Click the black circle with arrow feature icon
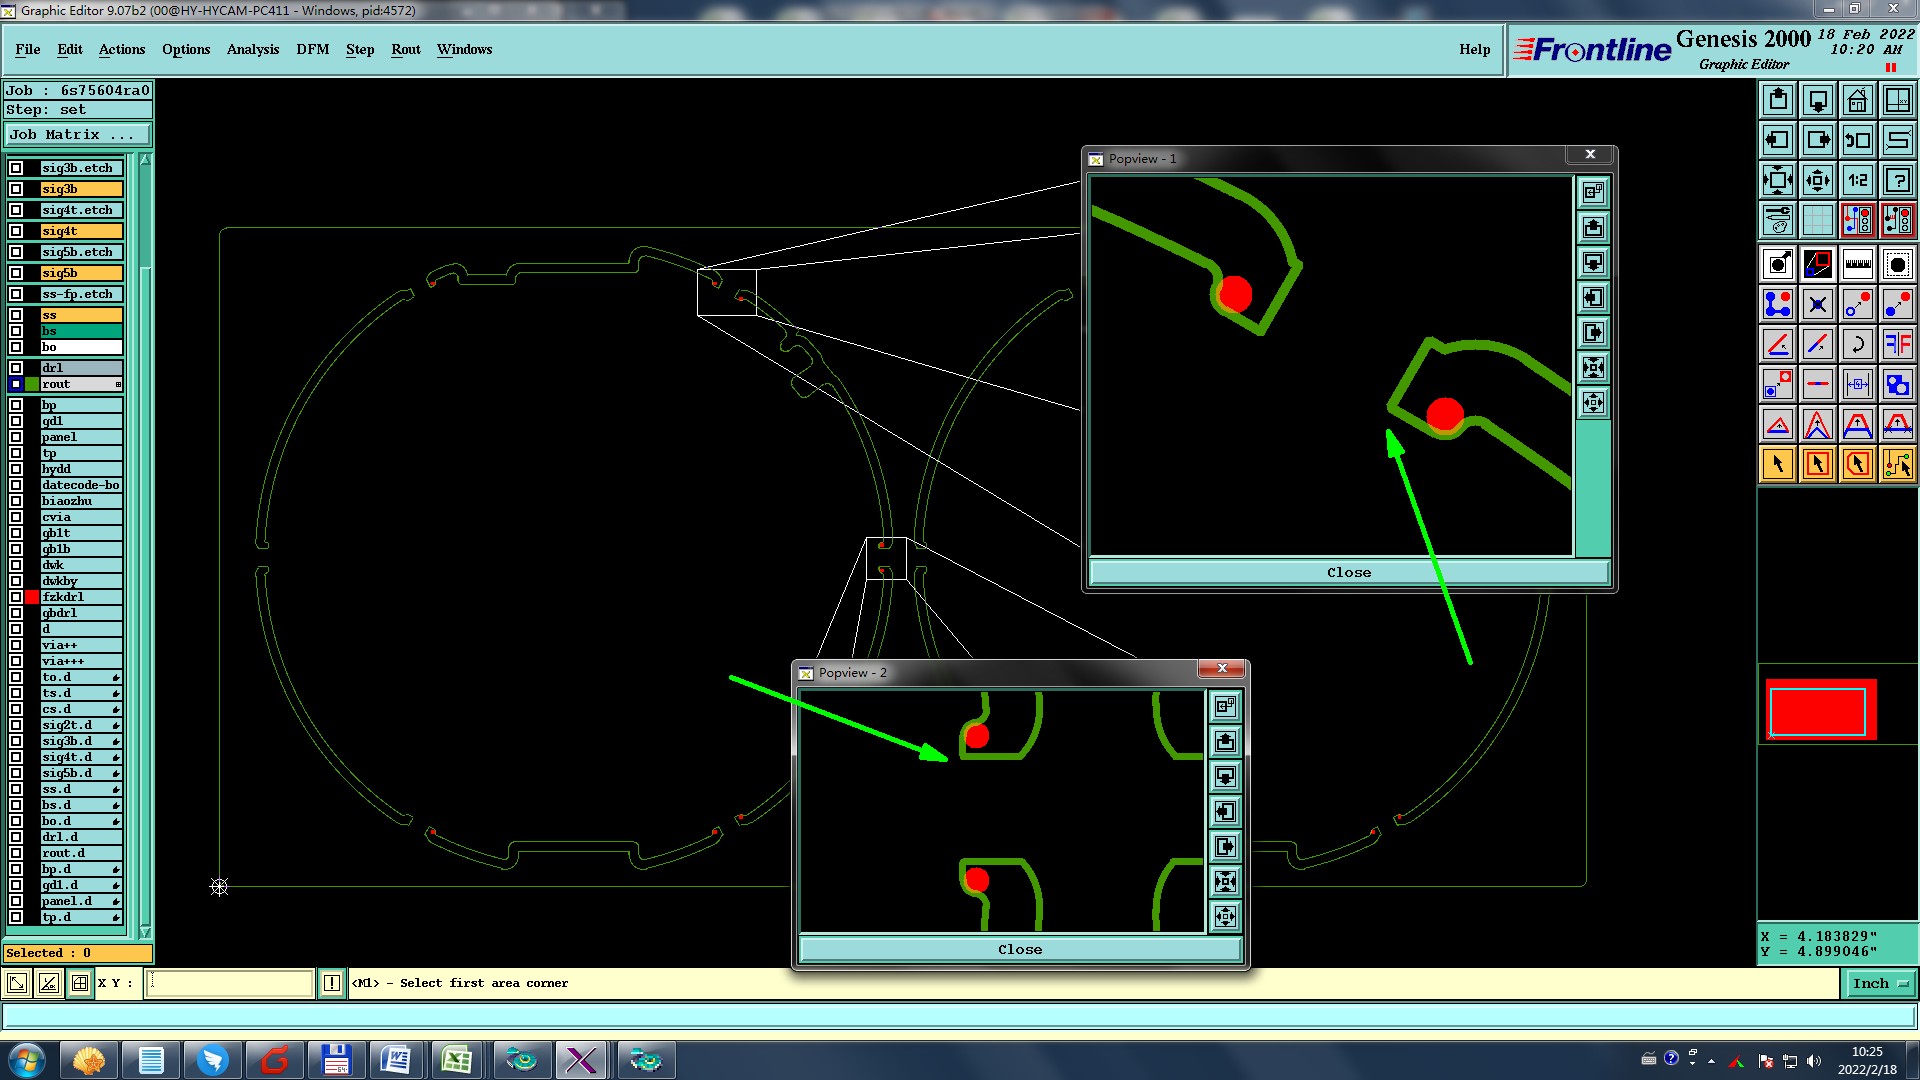Viewport: 1920px width, 1080px height. click(x=1778, y=264)
